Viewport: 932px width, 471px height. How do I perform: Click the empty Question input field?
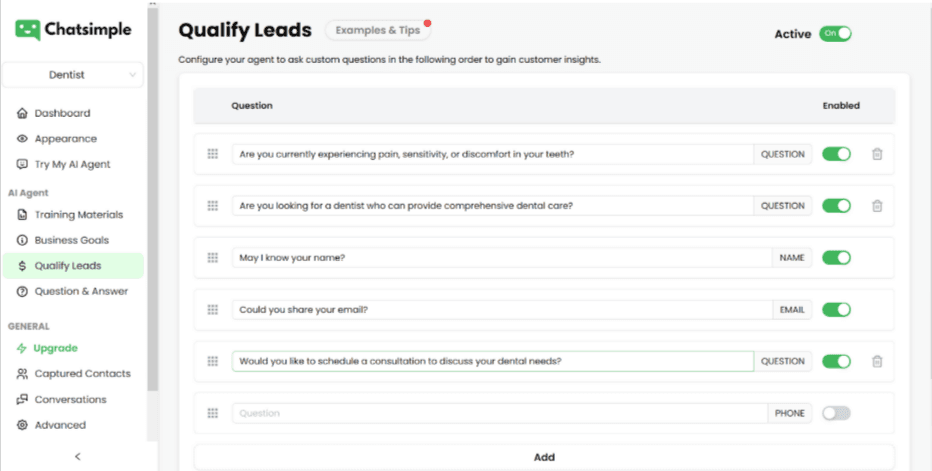(499, 413)
